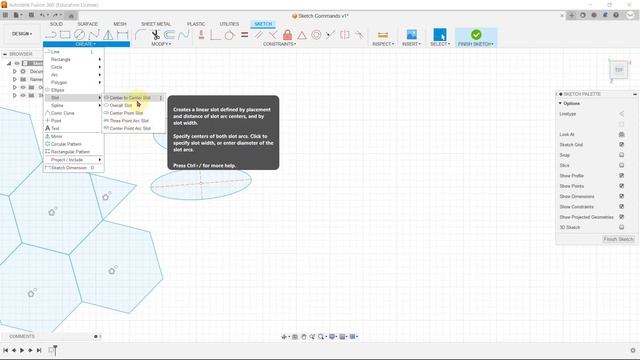Toggle Show Projected Geometries checkbox
The height and width of the screenshot is (360, 640).
(622, 217)
